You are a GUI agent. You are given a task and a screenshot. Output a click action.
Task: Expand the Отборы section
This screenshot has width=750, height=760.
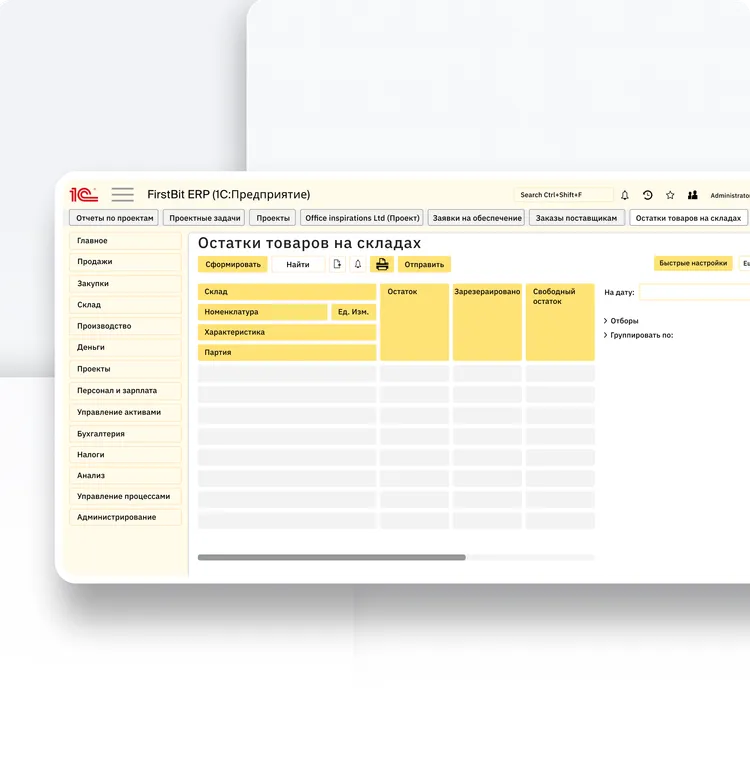606,321
